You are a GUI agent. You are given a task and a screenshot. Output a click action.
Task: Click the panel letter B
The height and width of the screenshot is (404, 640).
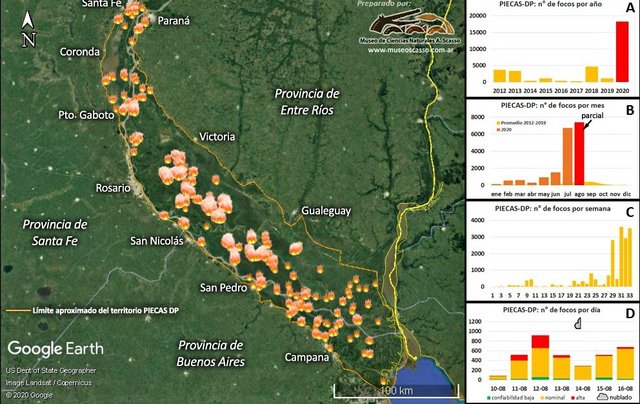(630, 110)
